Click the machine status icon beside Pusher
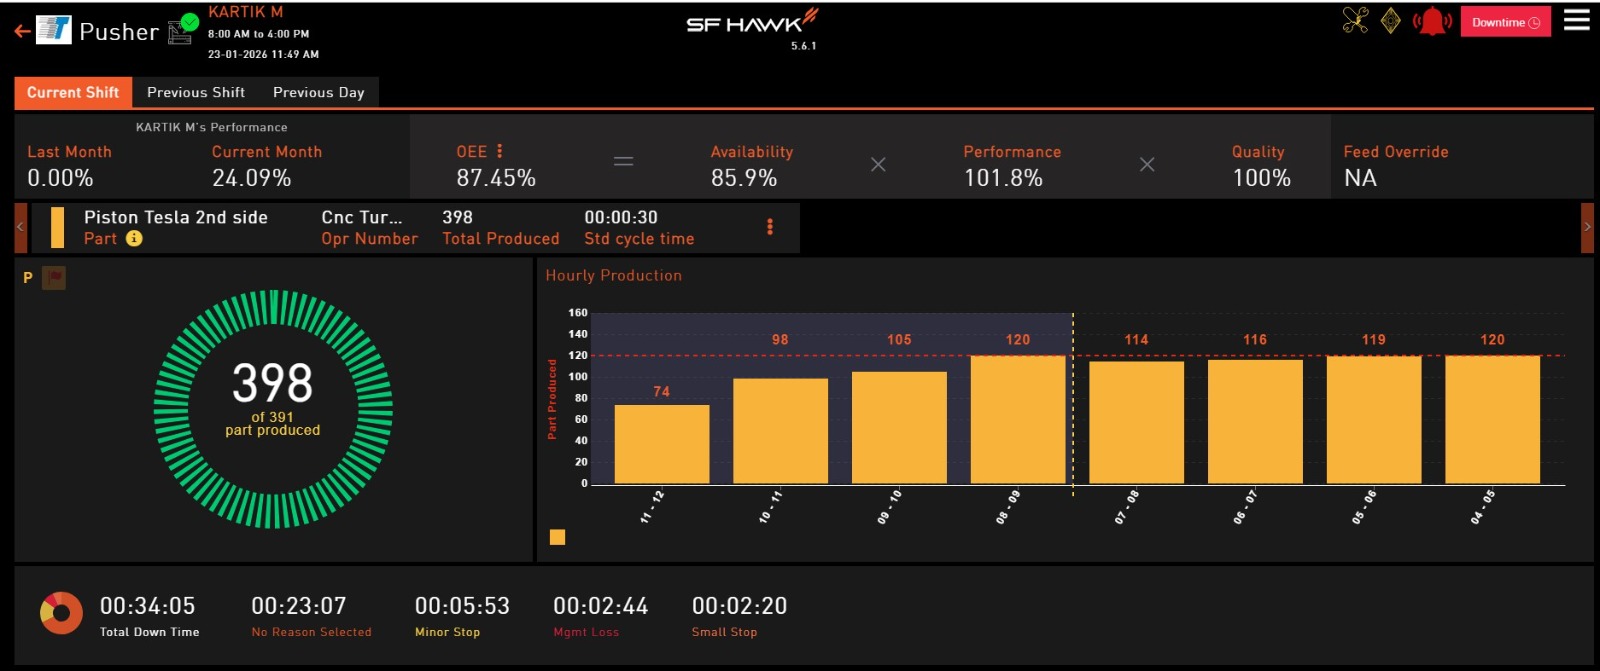1600x671 pixels. (x=182, y=29)
